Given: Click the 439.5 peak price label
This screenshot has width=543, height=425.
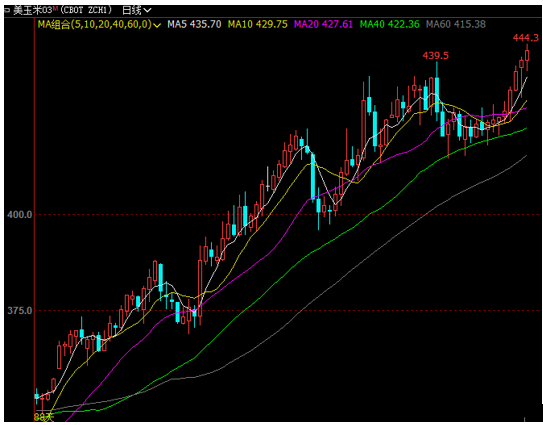Looking at the screenshot, I should click(436, 55).
